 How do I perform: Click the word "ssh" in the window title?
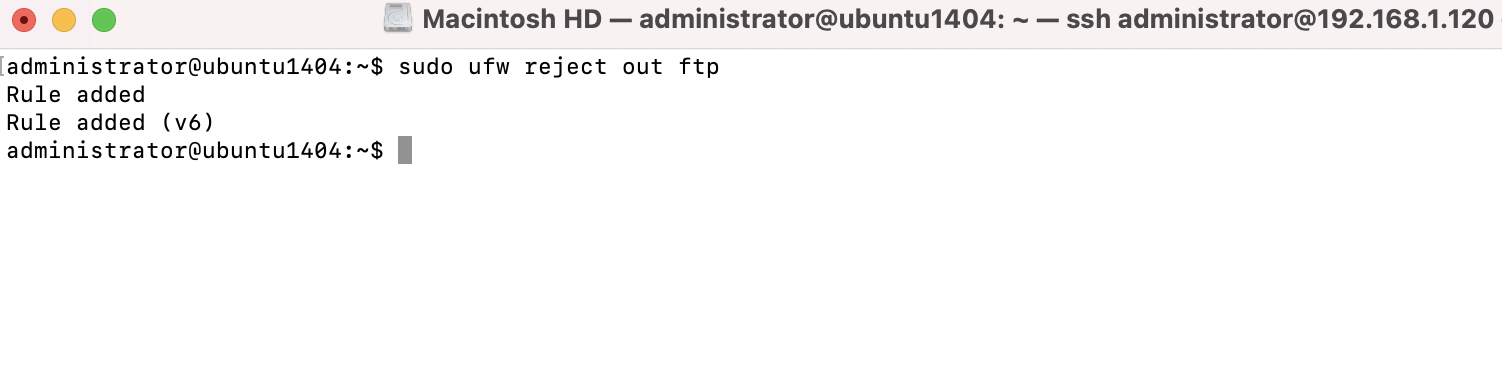(1089, 19)
